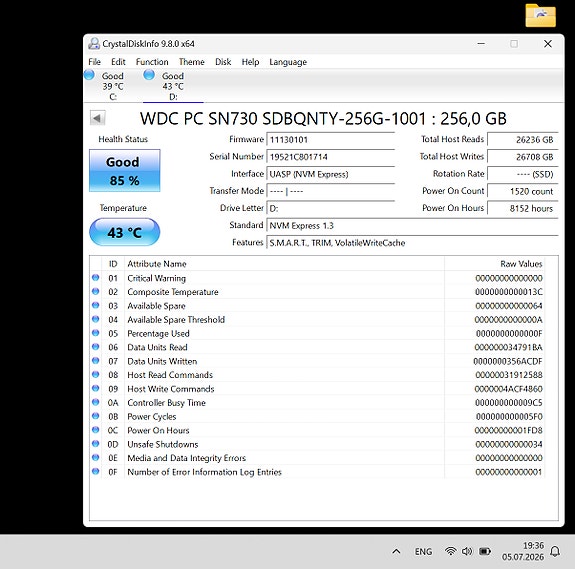Click the 43 °C temperature button

pyautogui.click(x=124, y=232)
